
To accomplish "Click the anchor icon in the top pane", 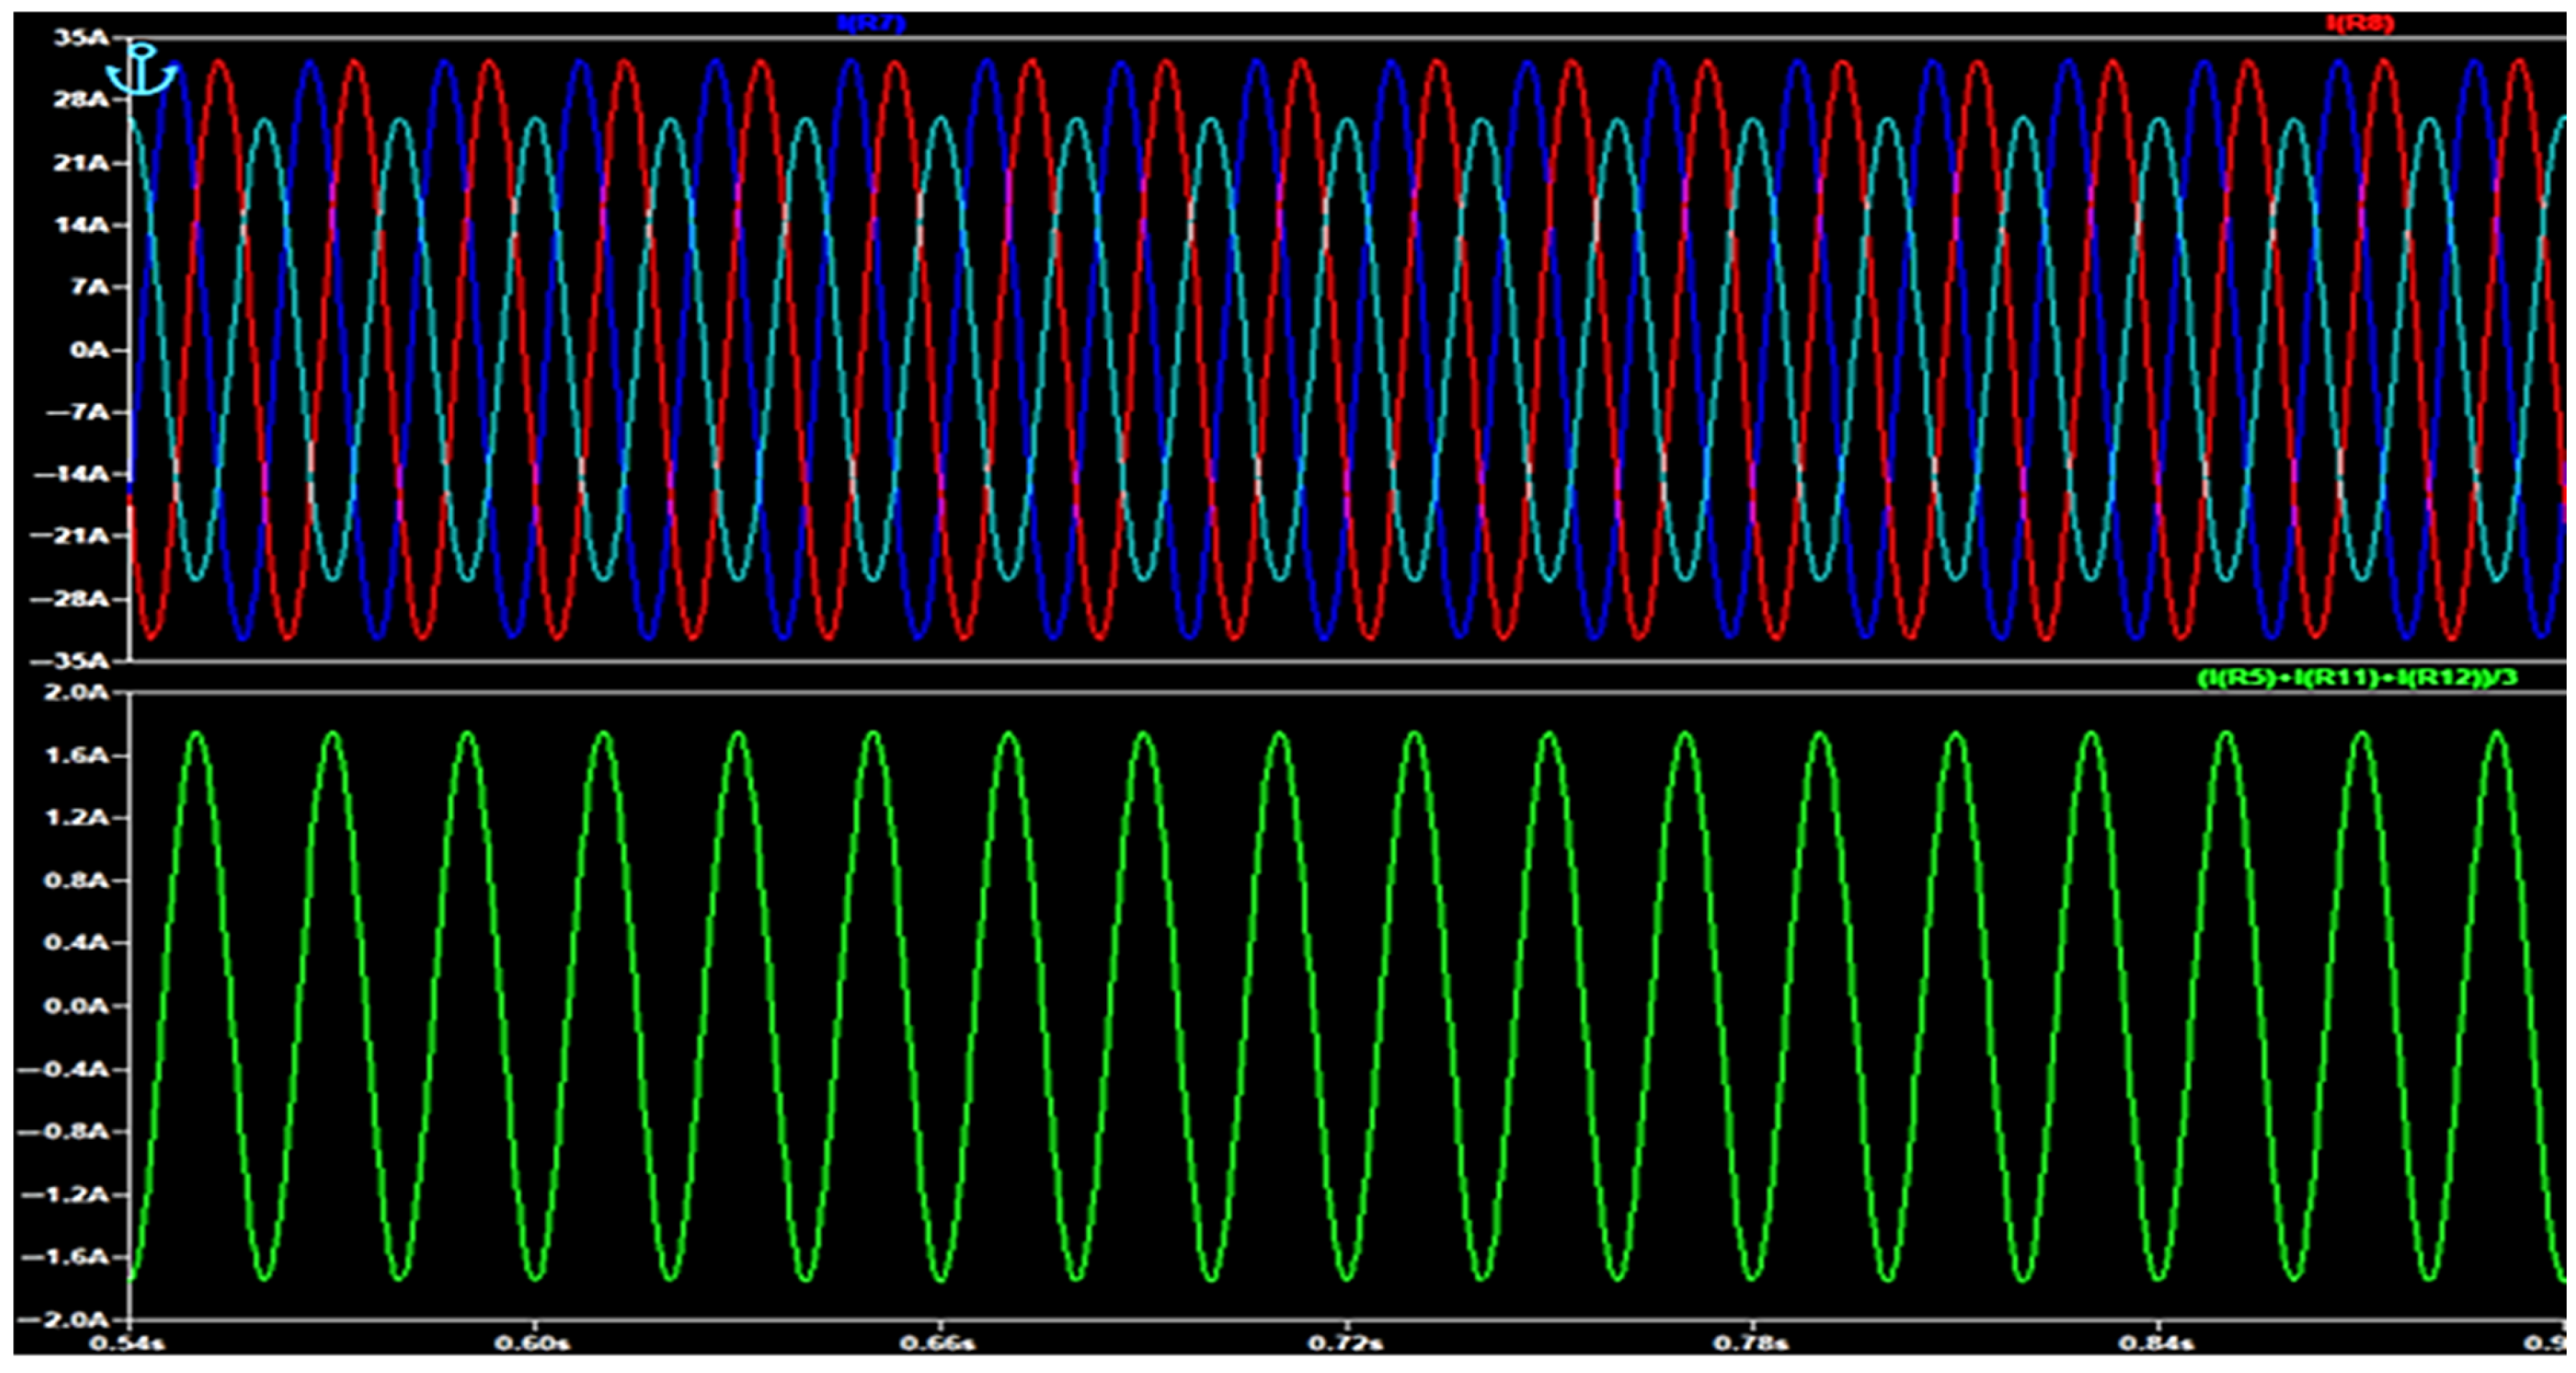I will [142, 70].
